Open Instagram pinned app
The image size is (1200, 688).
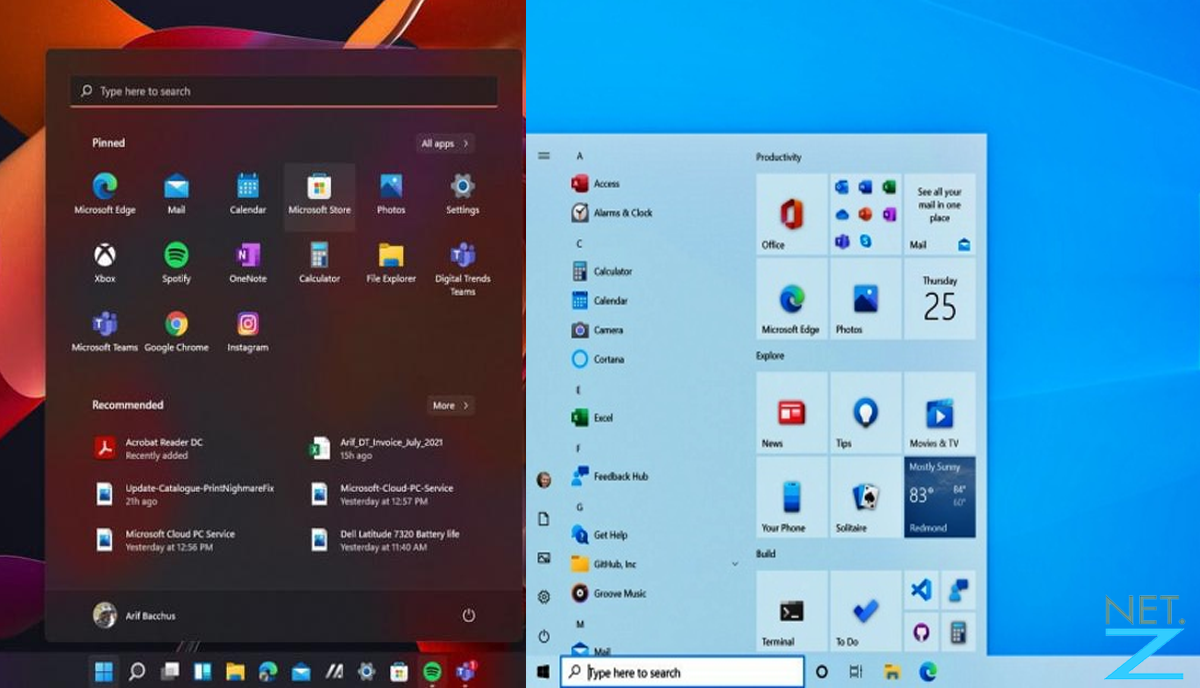click(x=248, y=332)
